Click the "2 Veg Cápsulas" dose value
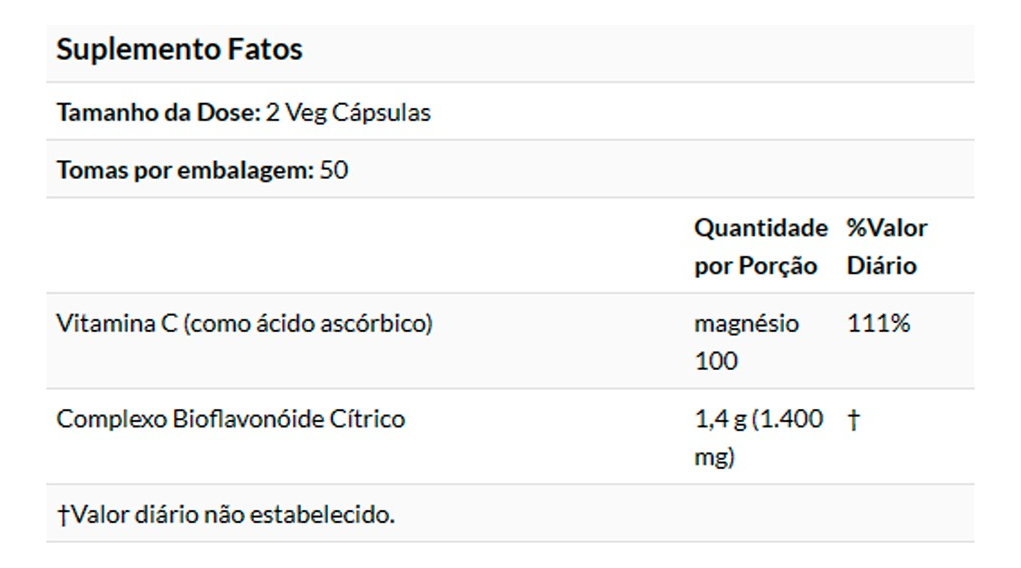Viewport: 1021px width, 568px height. (x=348, y=113)
